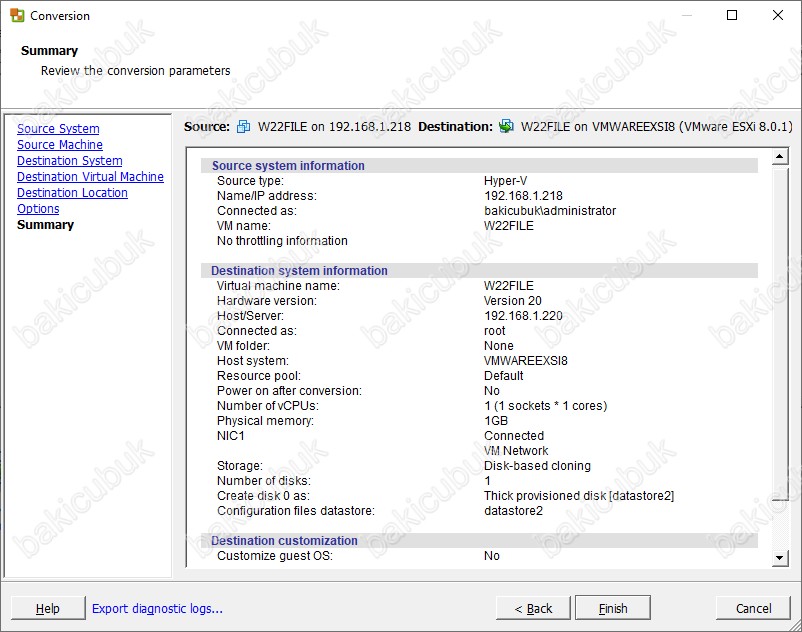Image resolution: width=802 pixels, height=632 pixels.
Task: Click the VMWAREEXSI8 host system value
Action: click(526, 360)
